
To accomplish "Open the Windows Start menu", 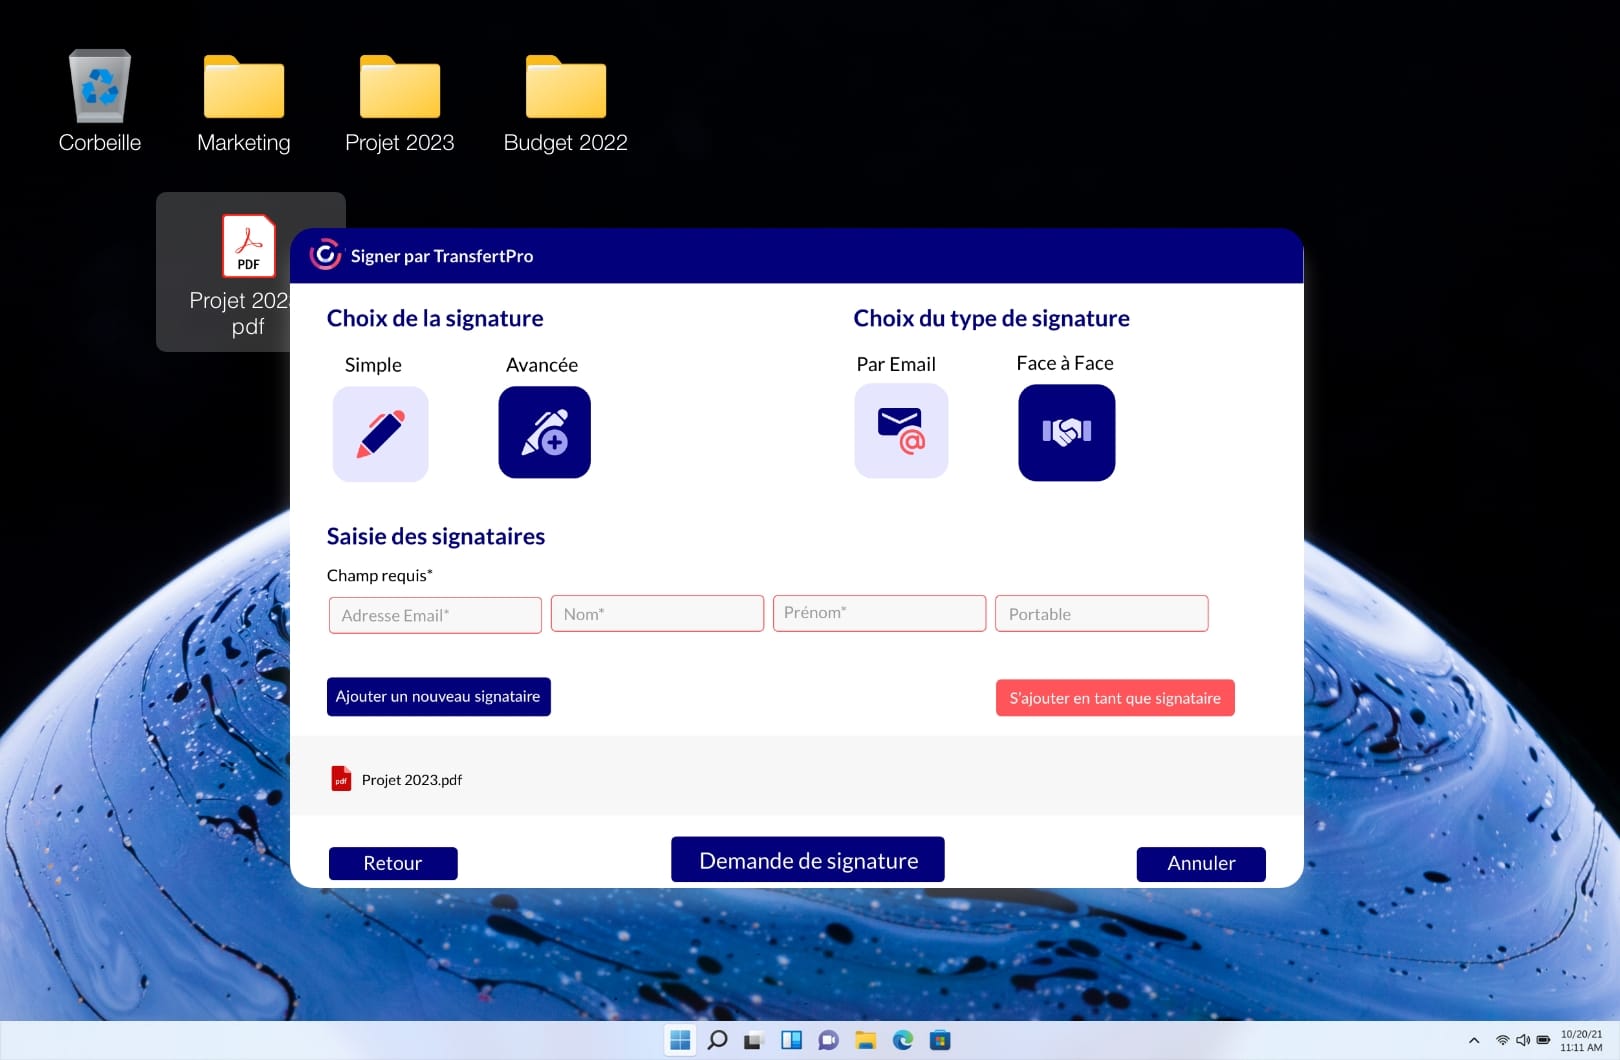I will click(x=680, y=1040).
